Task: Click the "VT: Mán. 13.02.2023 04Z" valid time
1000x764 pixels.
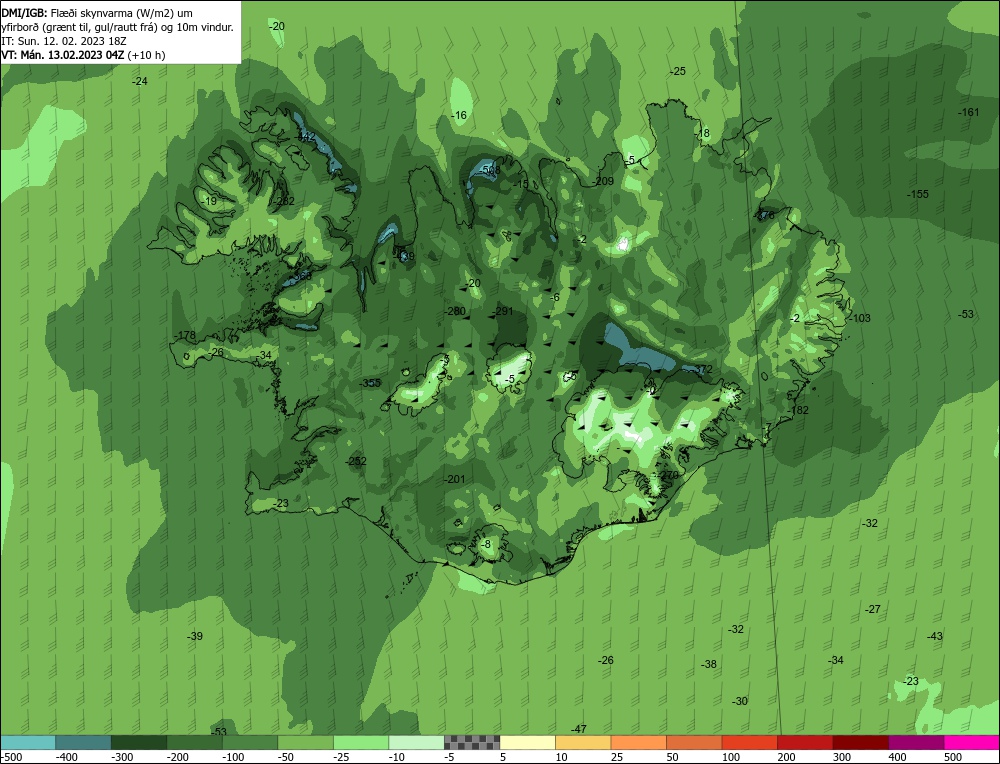Action: tap(62, 55)
